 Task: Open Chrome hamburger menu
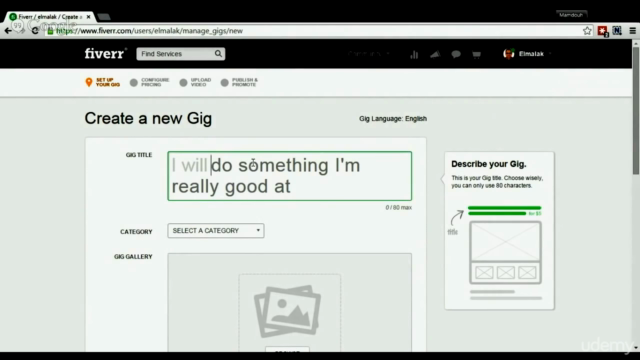click(x=633, y=31)
